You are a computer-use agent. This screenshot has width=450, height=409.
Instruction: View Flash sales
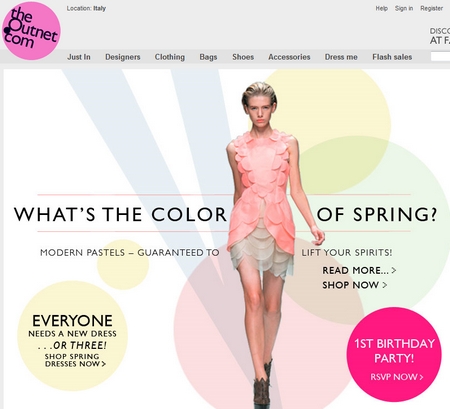[x=392, y=57]
